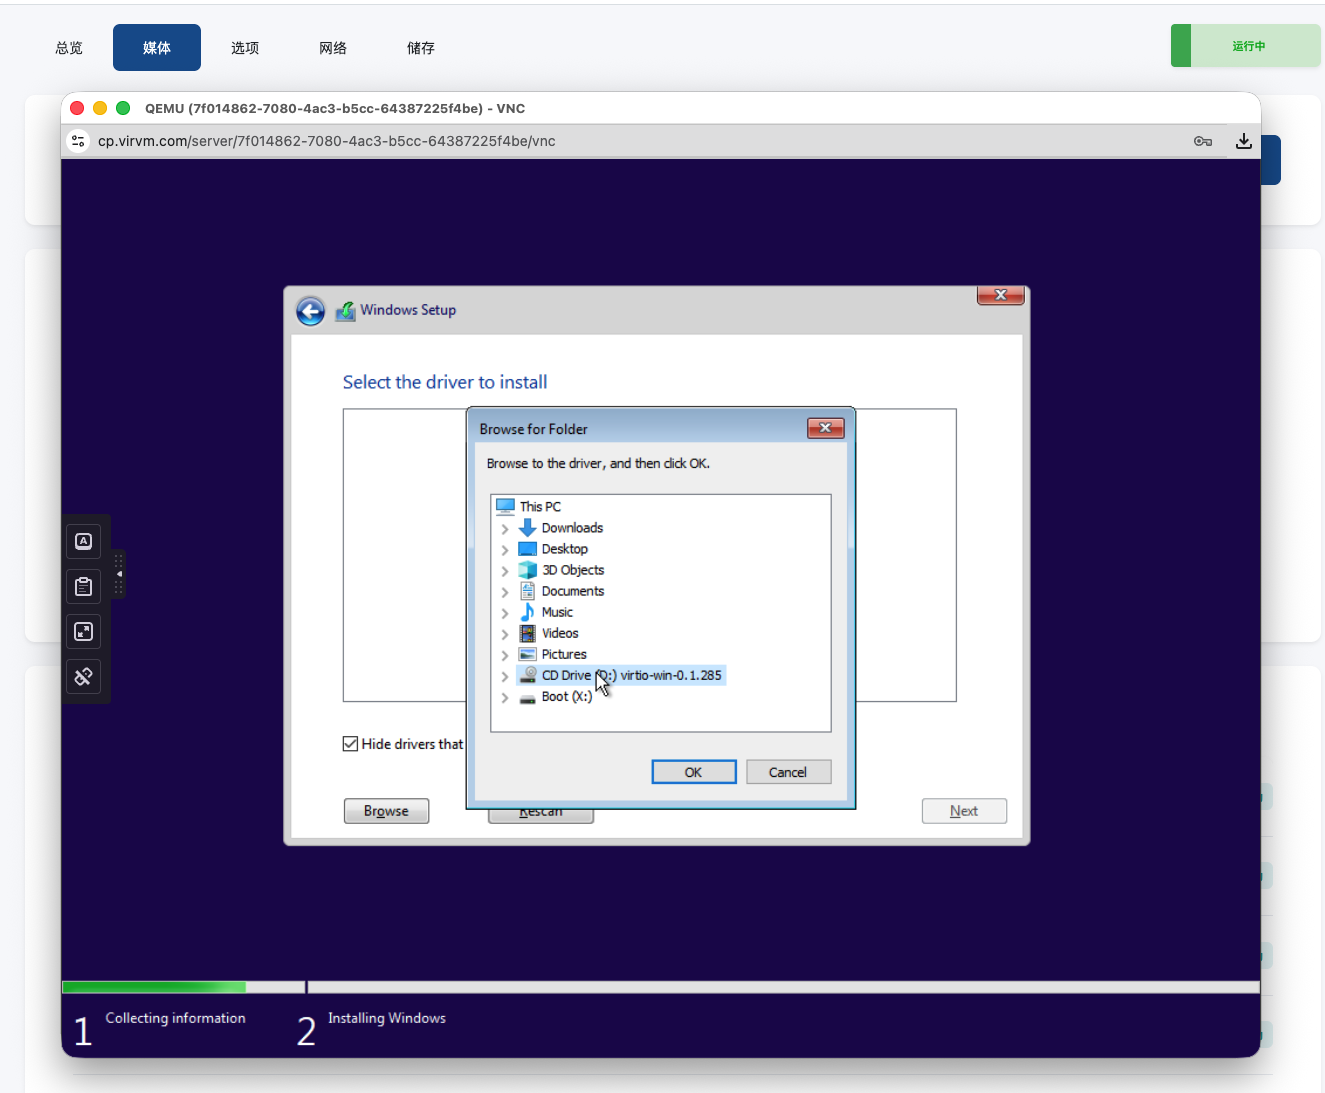
Task: Click the QEMU VNC window title text
Action: pos(335,108)
